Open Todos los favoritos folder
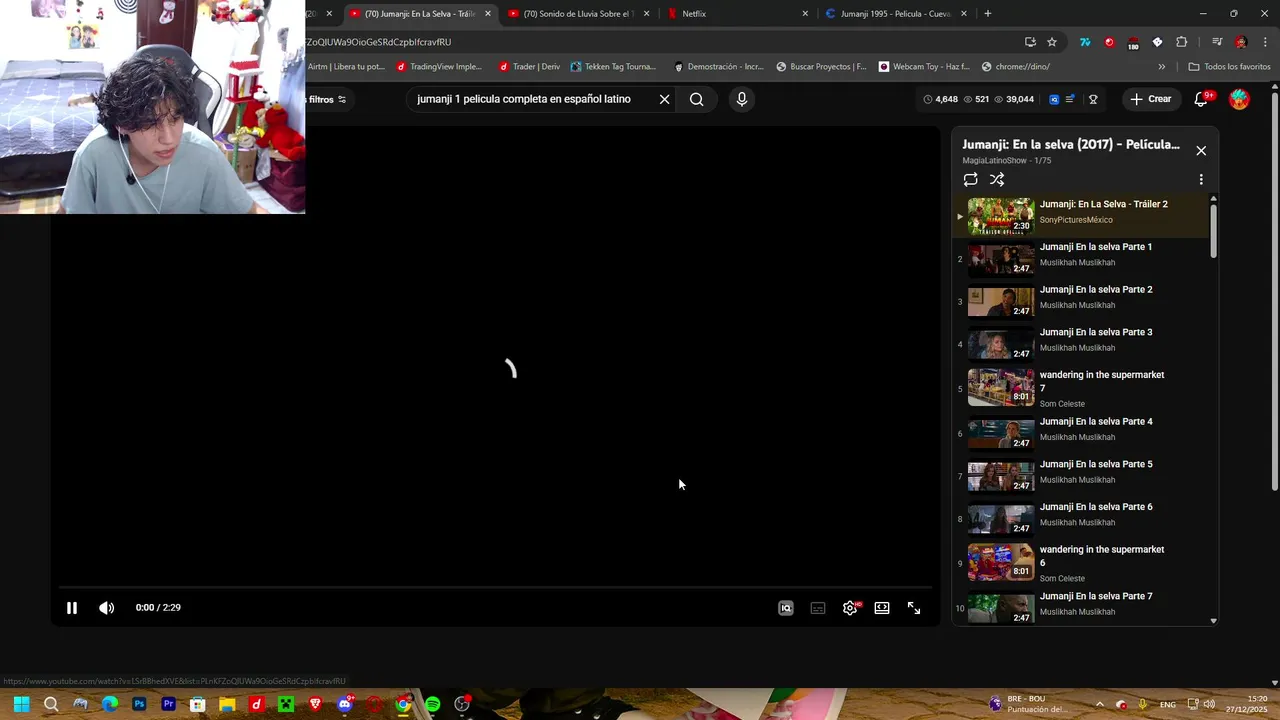This screenshot has height=720, width=1280. tap(1229, 67)
